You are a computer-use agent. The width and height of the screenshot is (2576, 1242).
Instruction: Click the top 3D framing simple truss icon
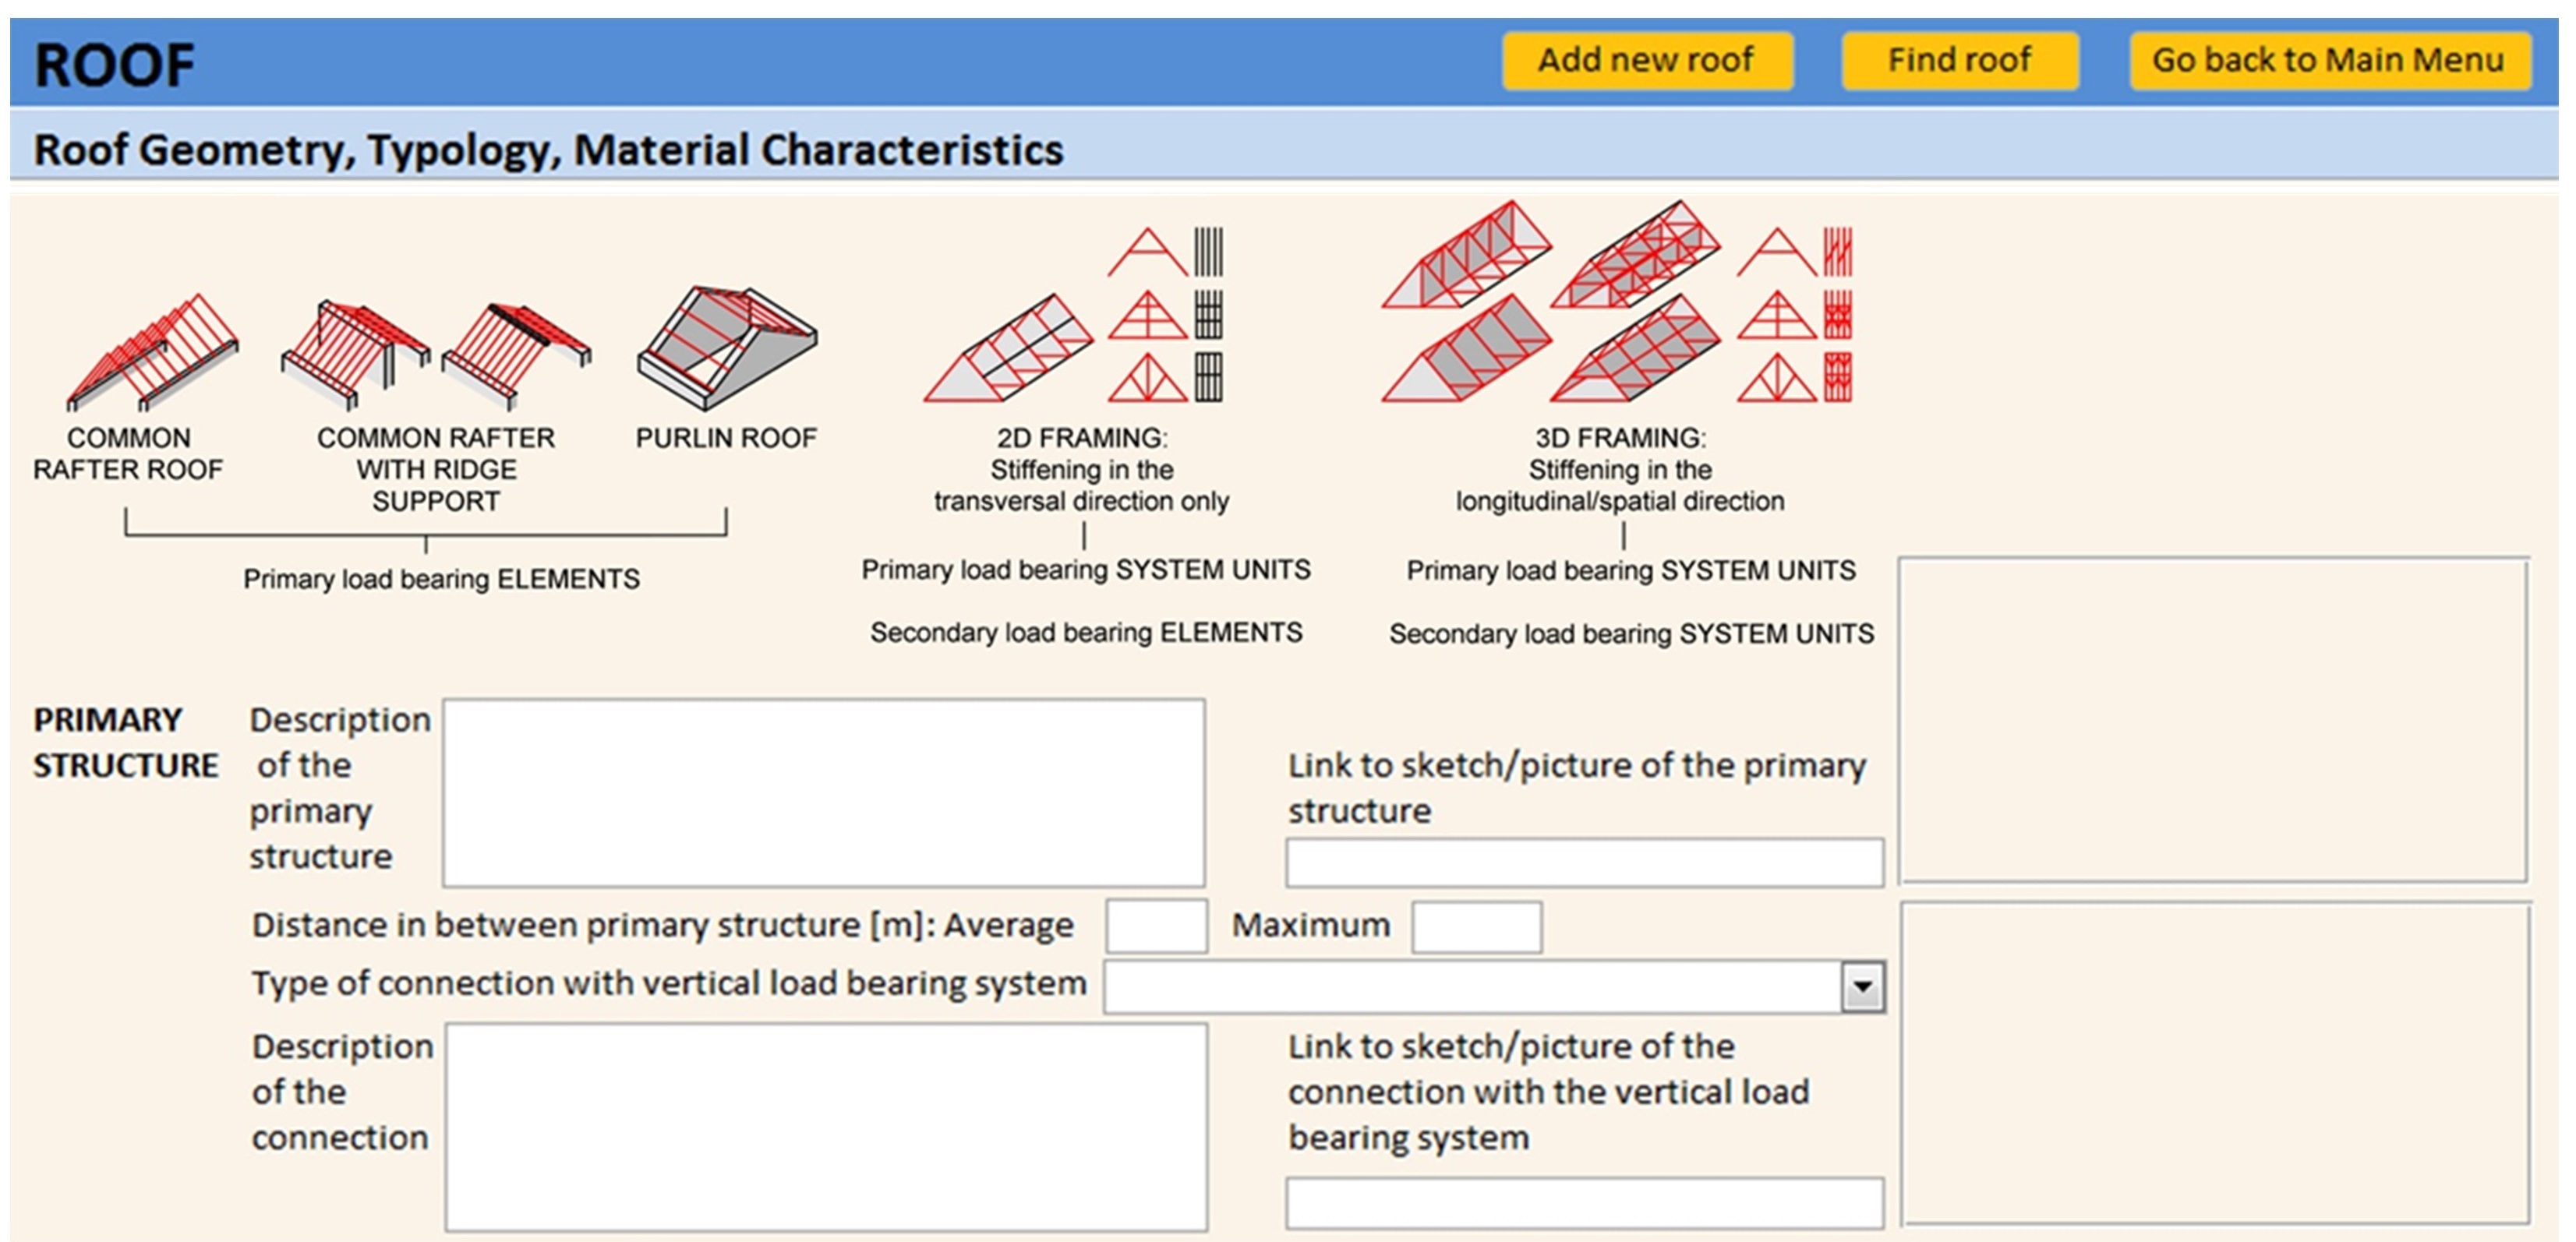click(x=1777, y=252)
